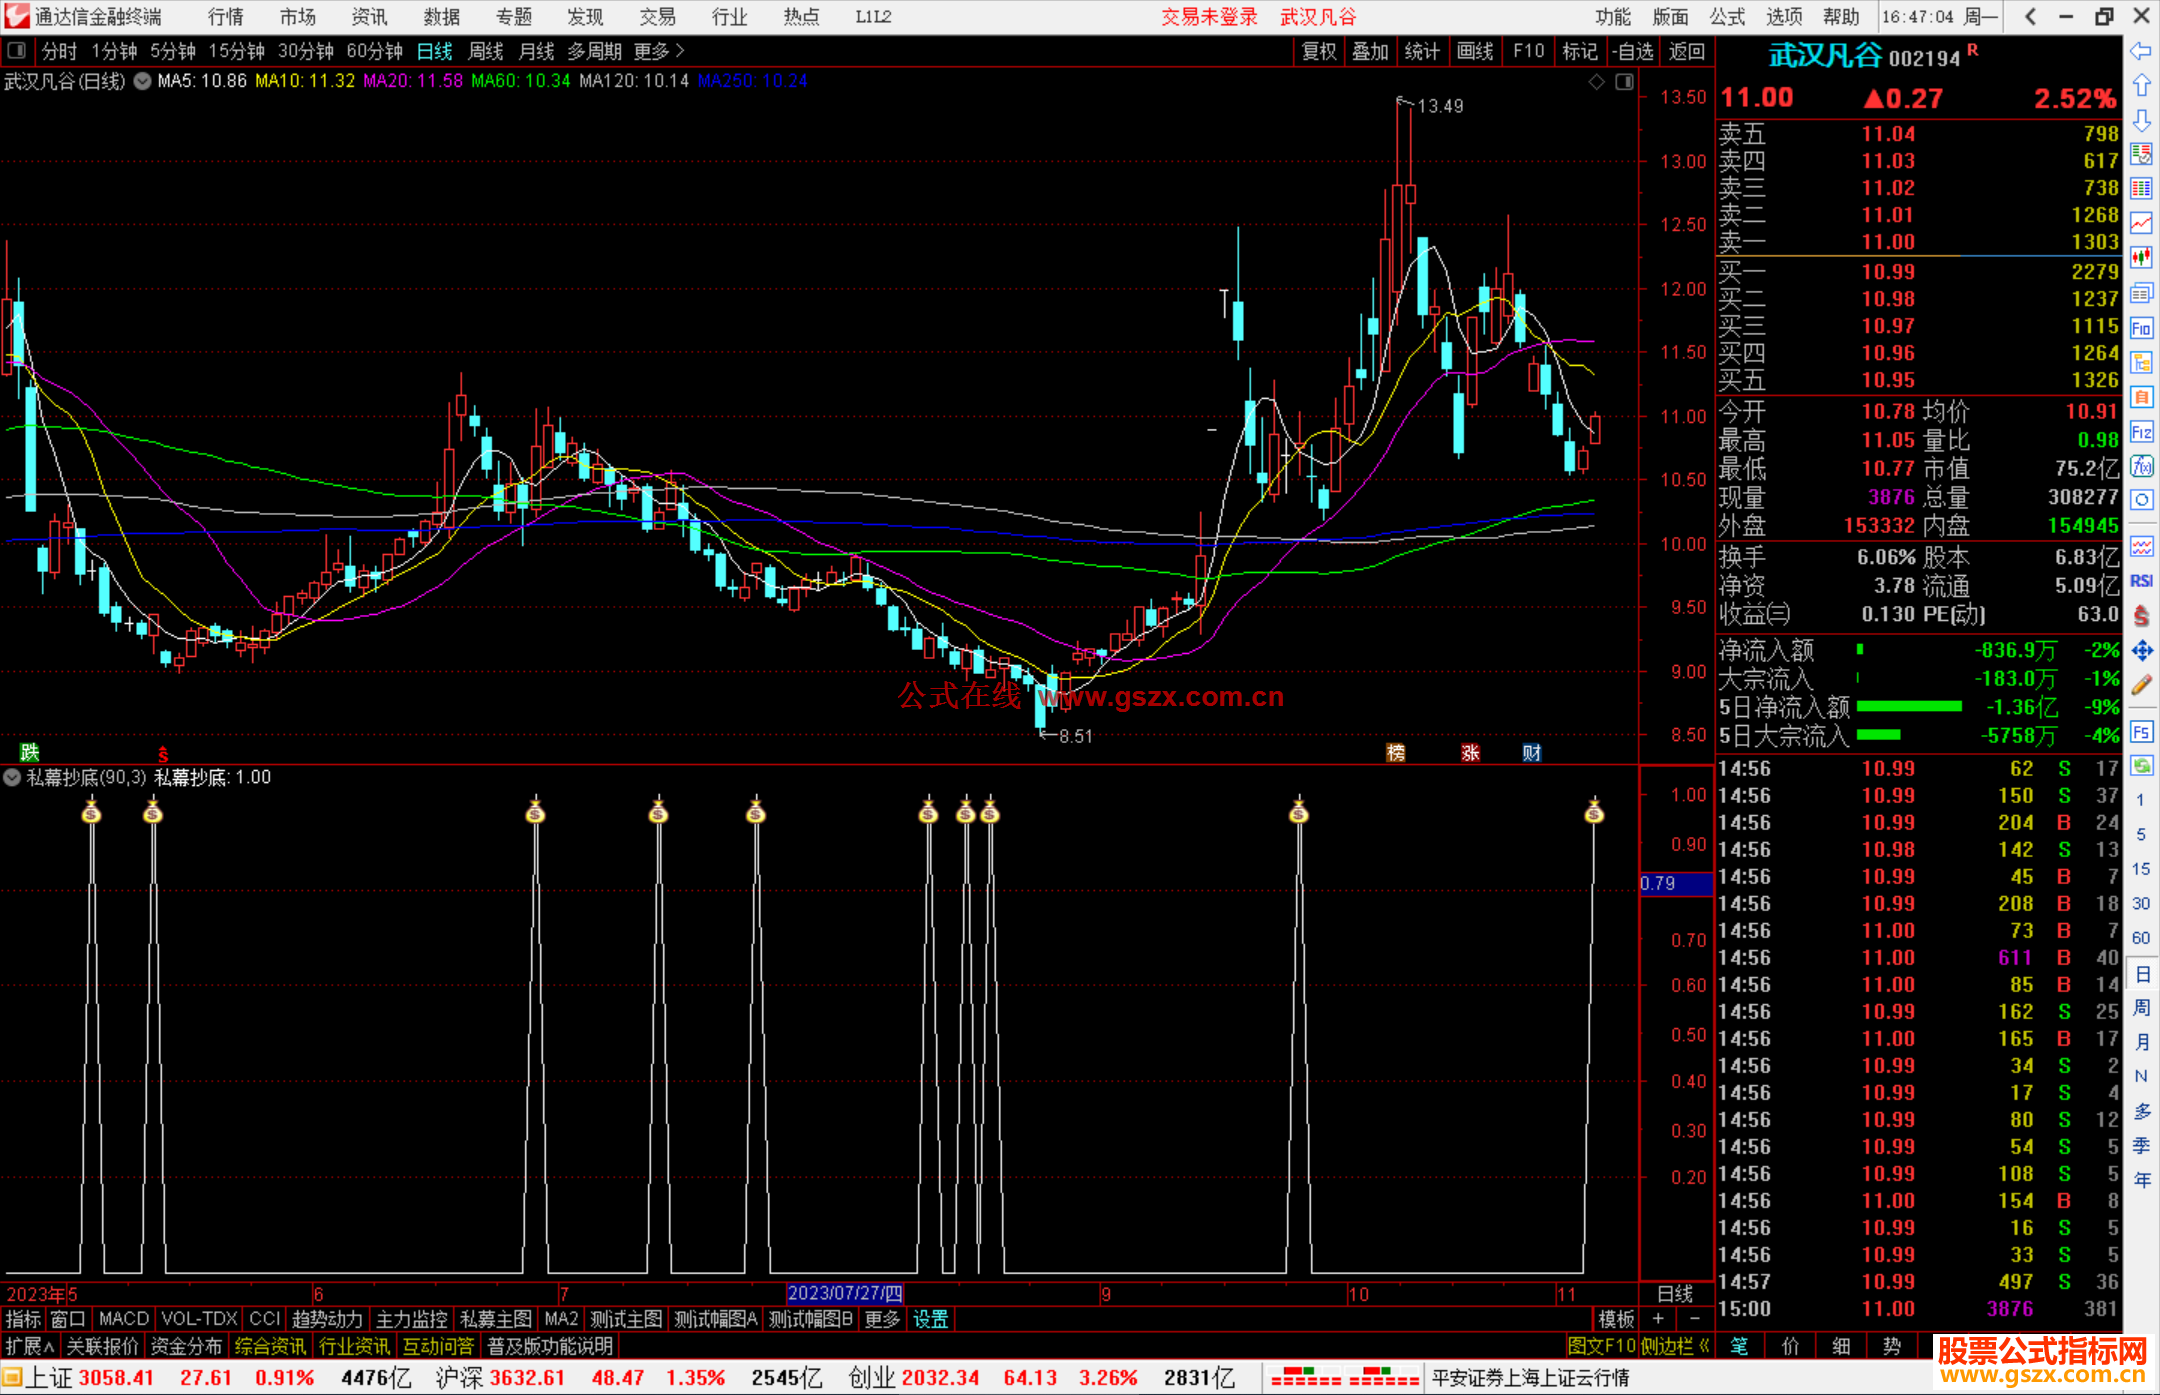This screenshot has height=1395, width=2160.
Task: Click the 设置 indicator settings link
Action: pyautogui.click(x=930, y=1319)
